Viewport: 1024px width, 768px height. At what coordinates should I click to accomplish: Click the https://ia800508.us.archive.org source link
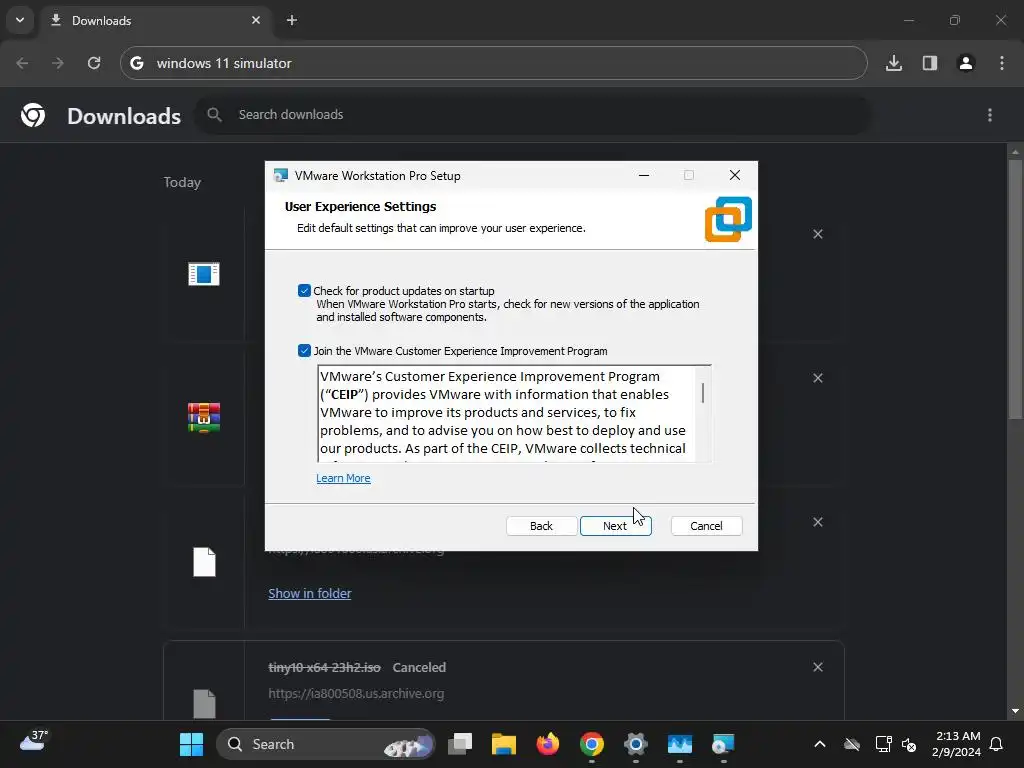click(356, 694)
